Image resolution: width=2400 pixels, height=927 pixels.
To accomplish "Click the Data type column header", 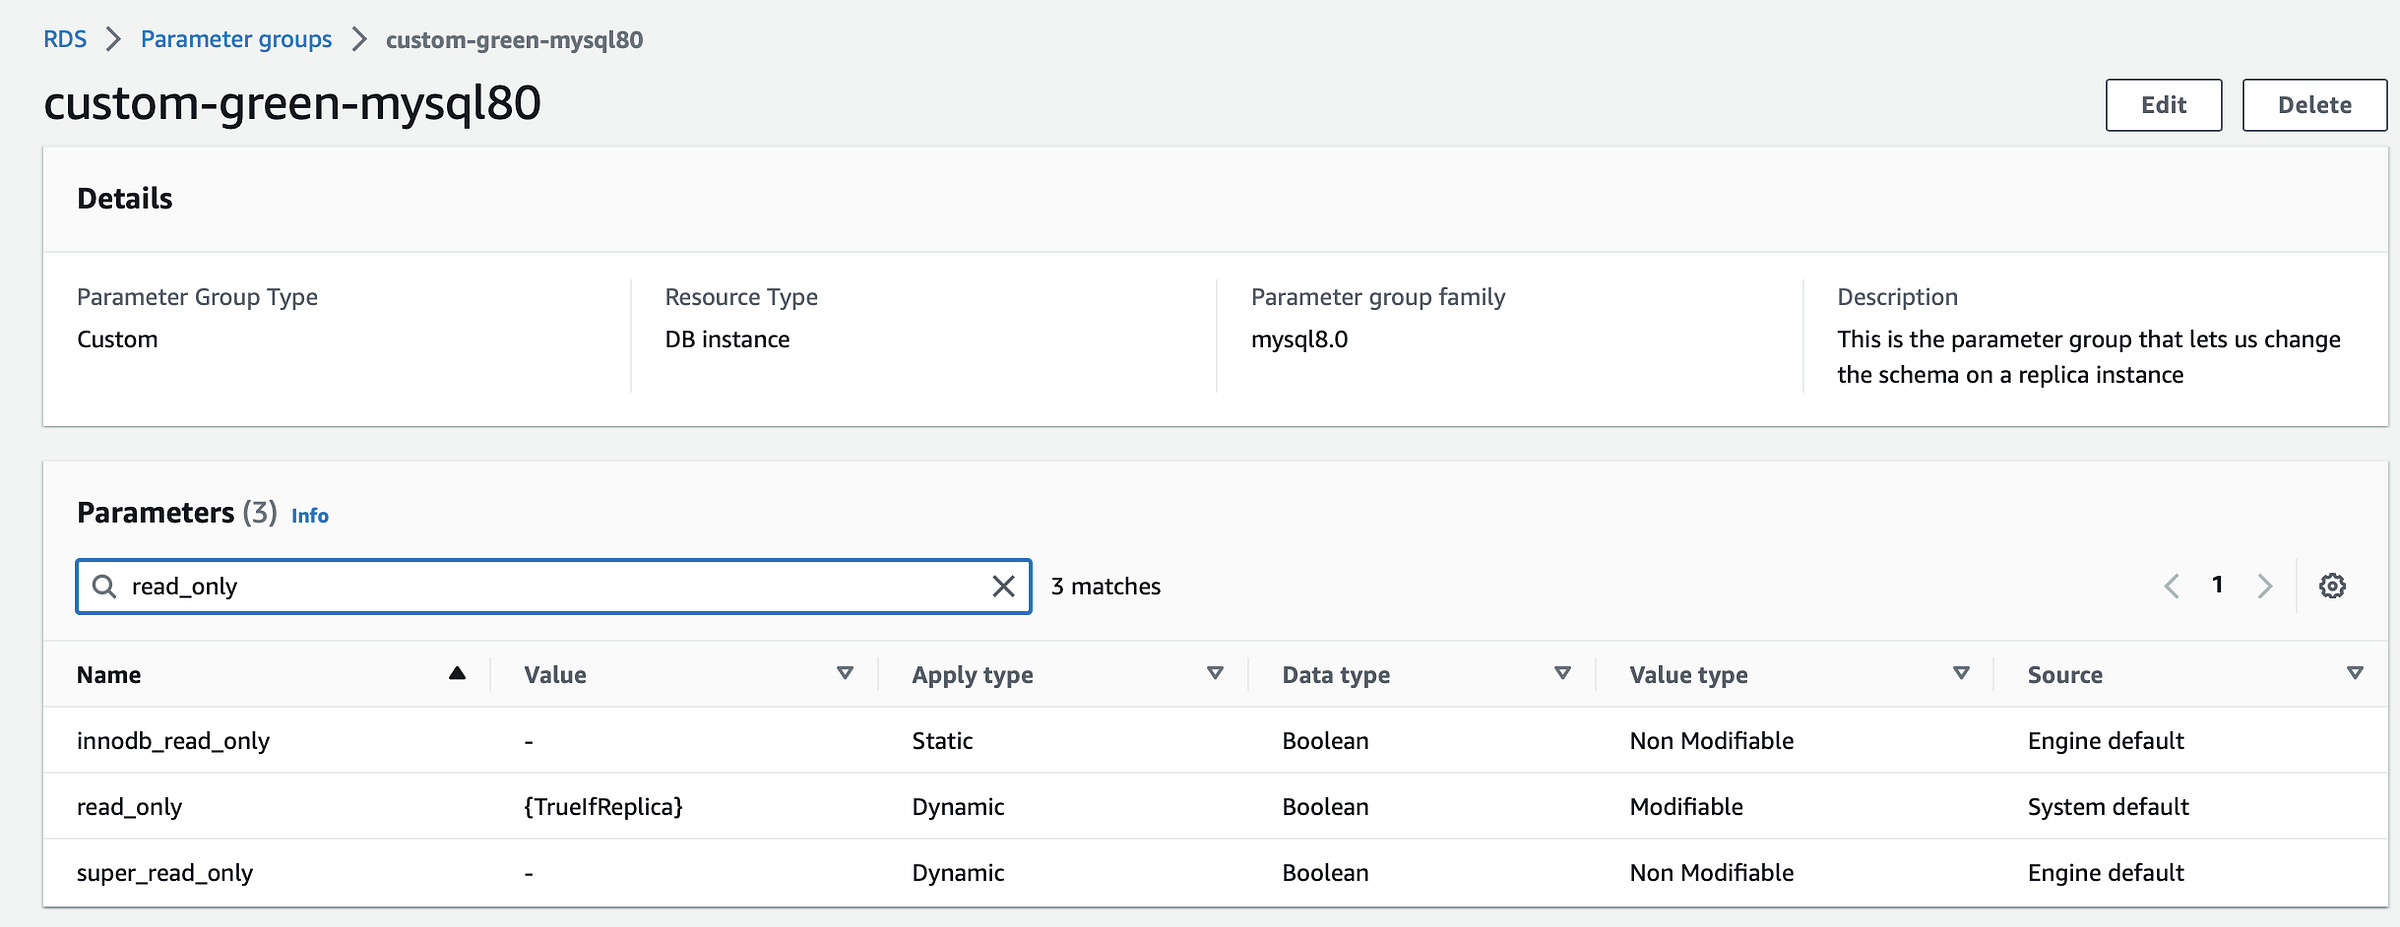I will point(1336,675).
